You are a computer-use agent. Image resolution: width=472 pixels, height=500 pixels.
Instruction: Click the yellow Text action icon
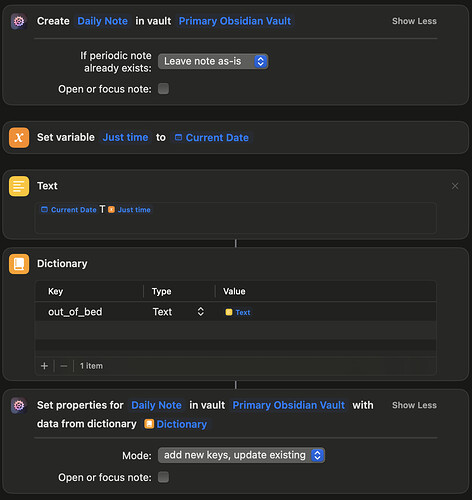click(19, 186)
